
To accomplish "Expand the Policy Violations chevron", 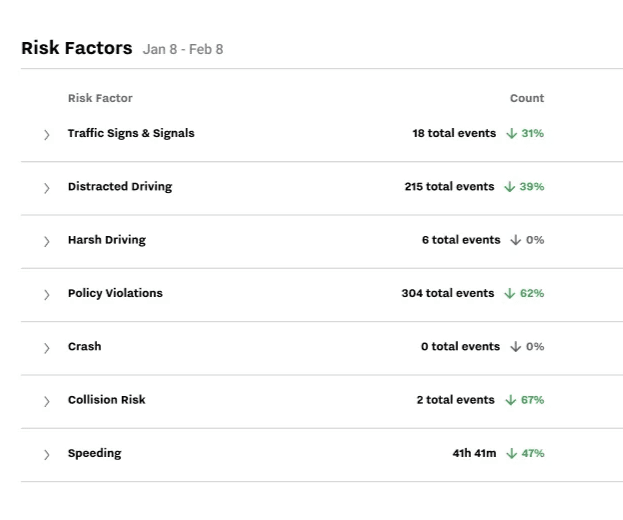I will [x=46, y=295].
